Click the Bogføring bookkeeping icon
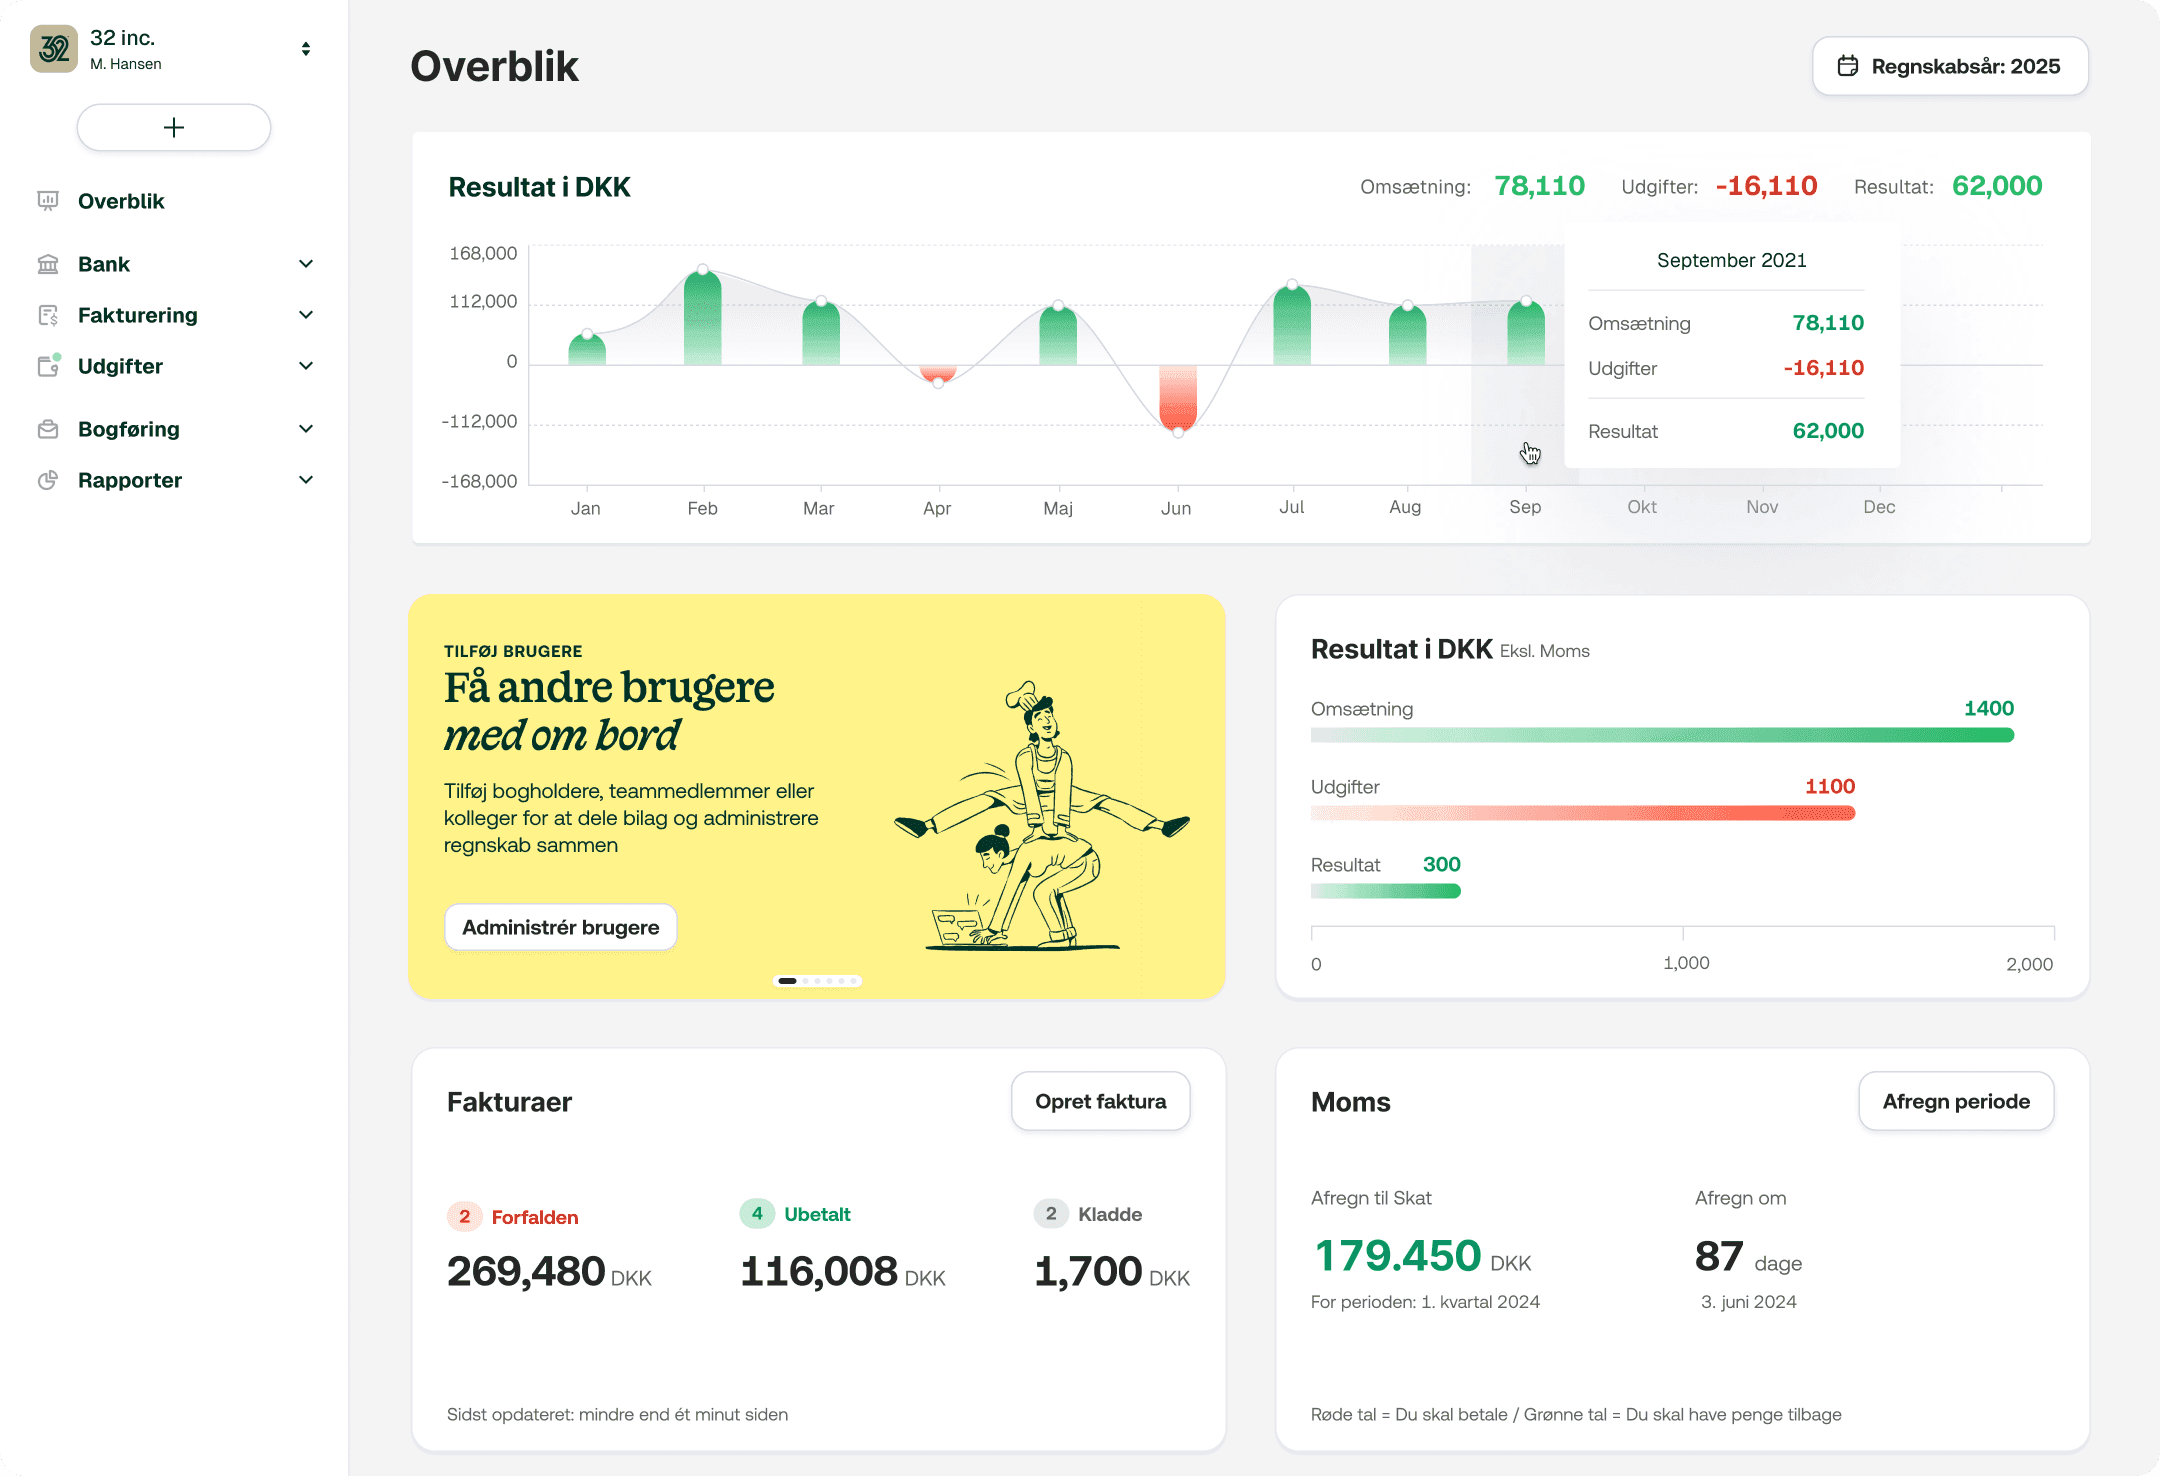The image size is (2160, 1476). tap(48, 429)
